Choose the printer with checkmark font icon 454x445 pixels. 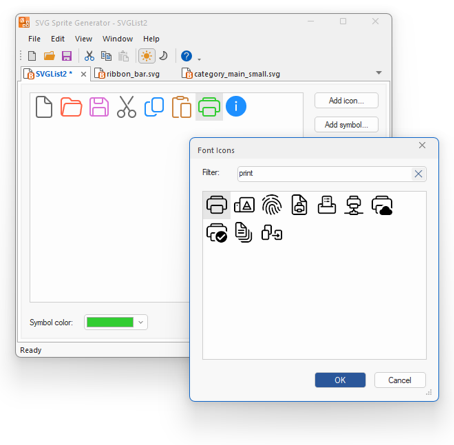(x=217, y=233)
